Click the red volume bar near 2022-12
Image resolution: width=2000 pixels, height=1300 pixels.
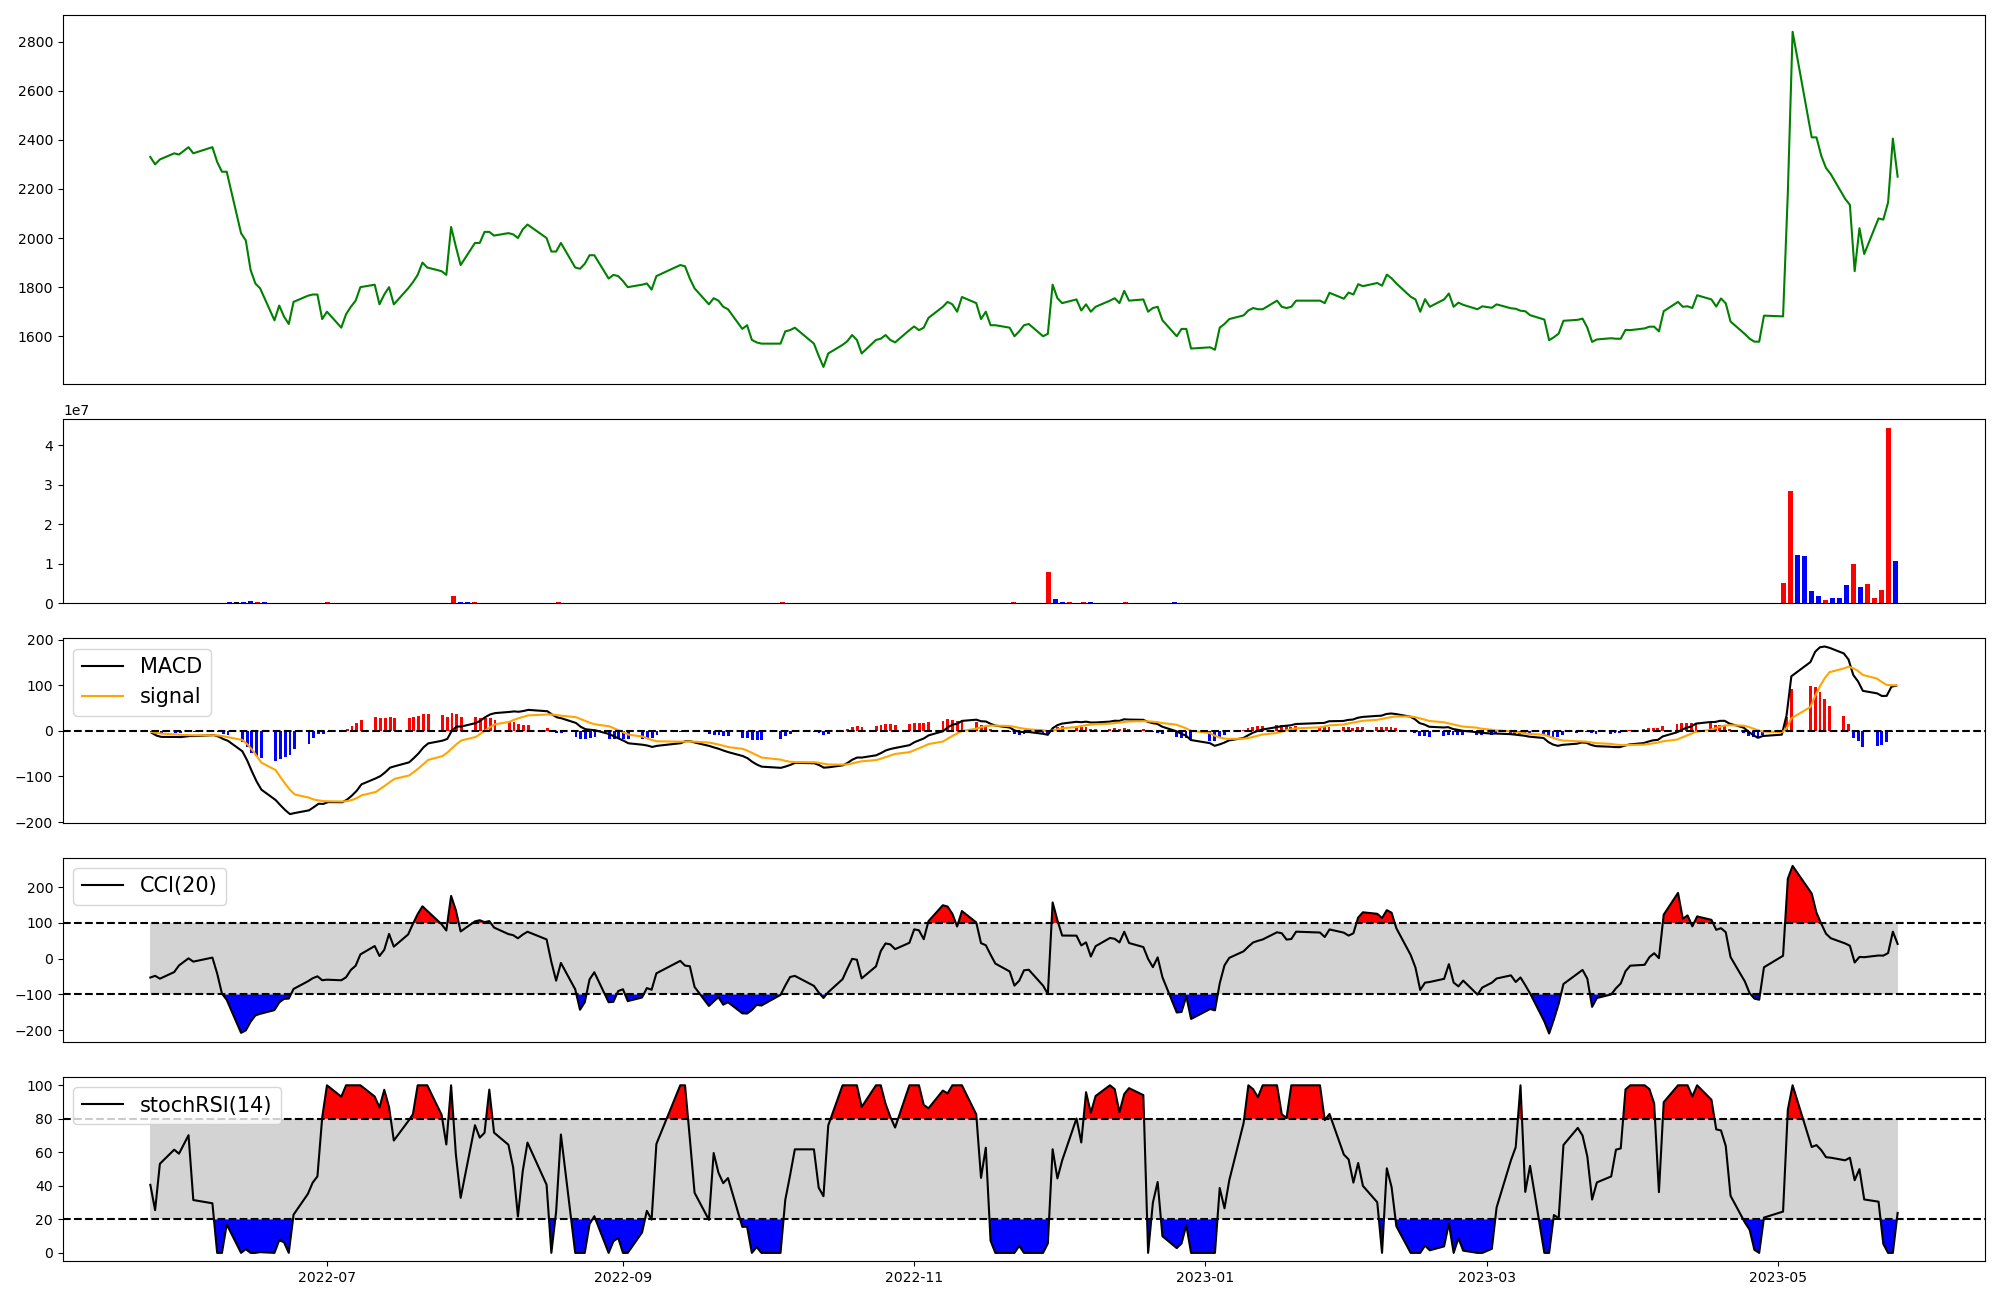click(x=1048, y=587)
